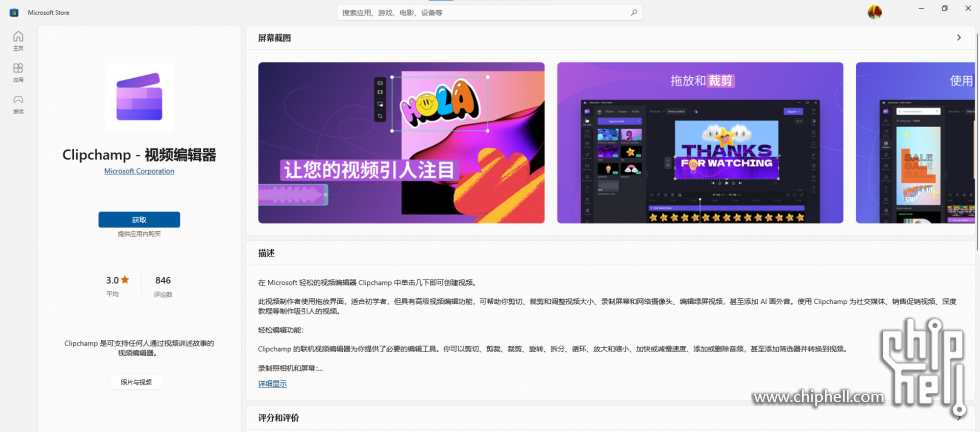
Task: Open the Microsoft Corporation publisher link
Action: [139, 171]
